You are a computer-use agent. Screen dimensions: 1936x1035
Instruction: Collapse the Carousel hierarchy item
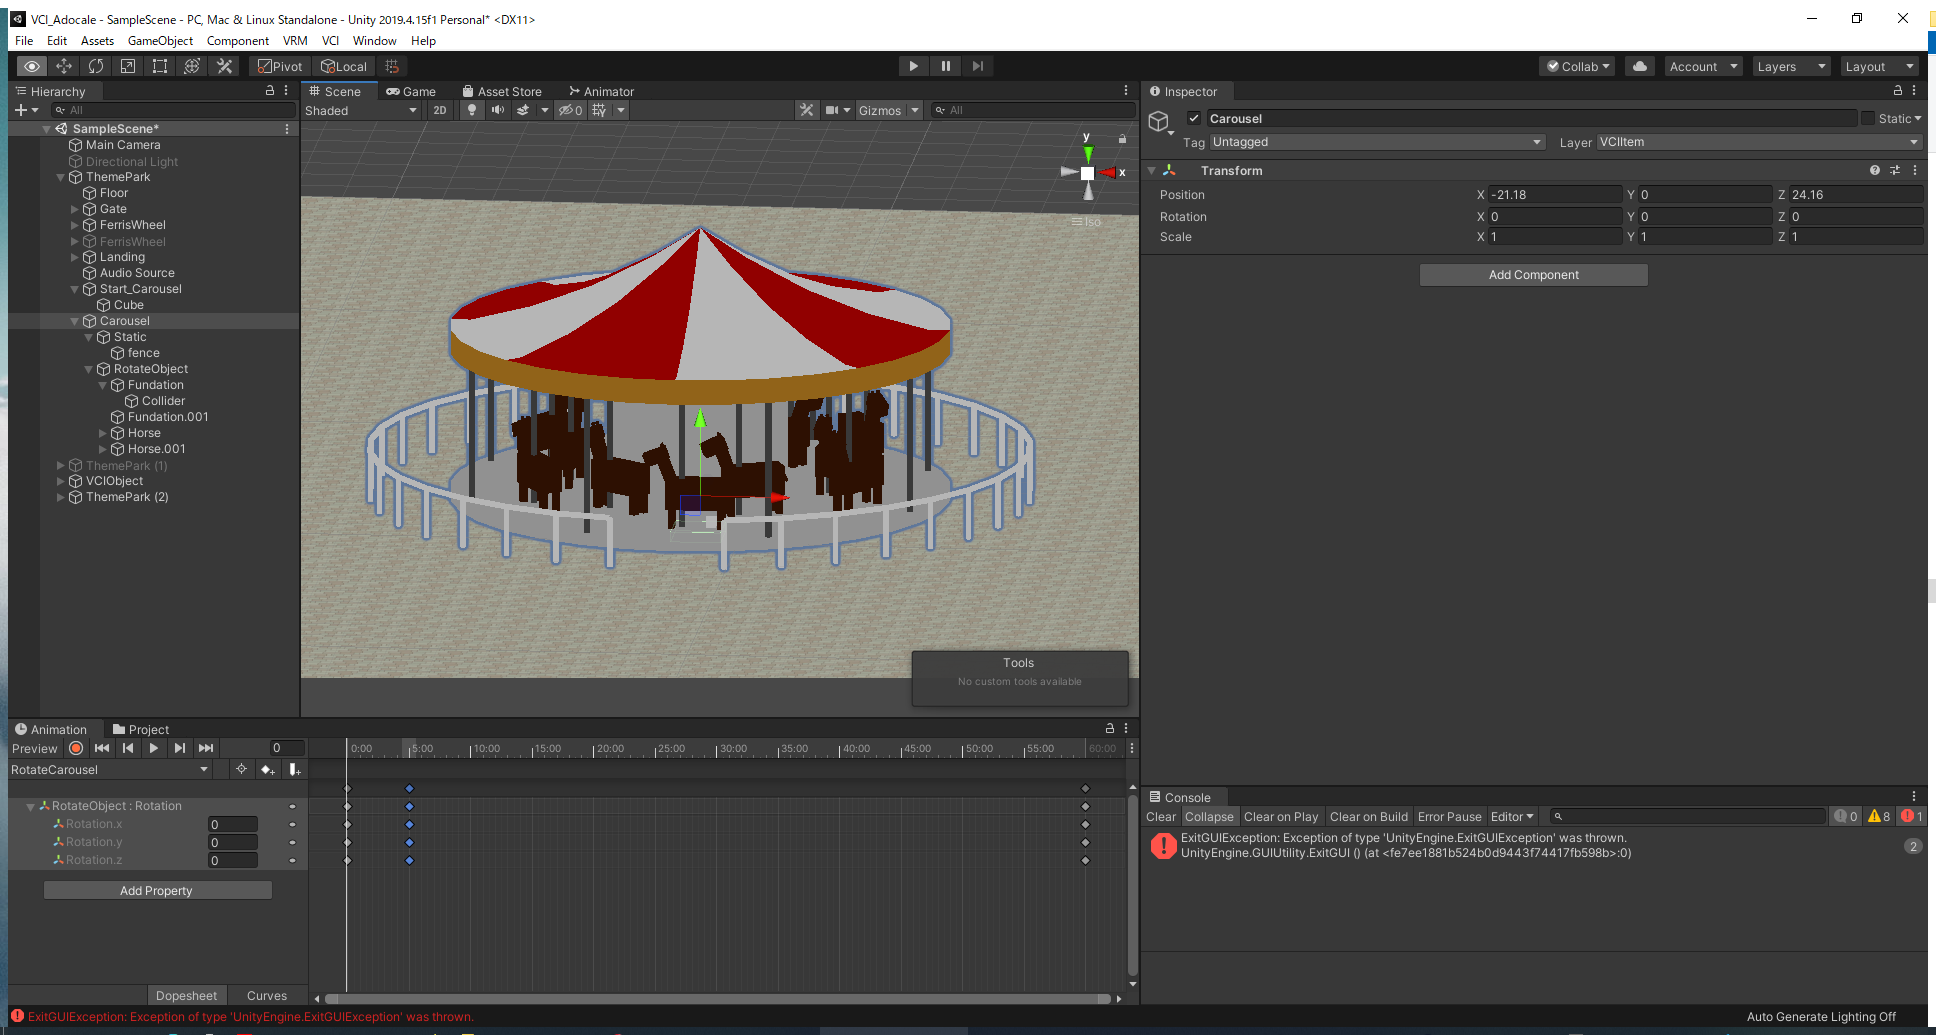(x=74, y=321)
